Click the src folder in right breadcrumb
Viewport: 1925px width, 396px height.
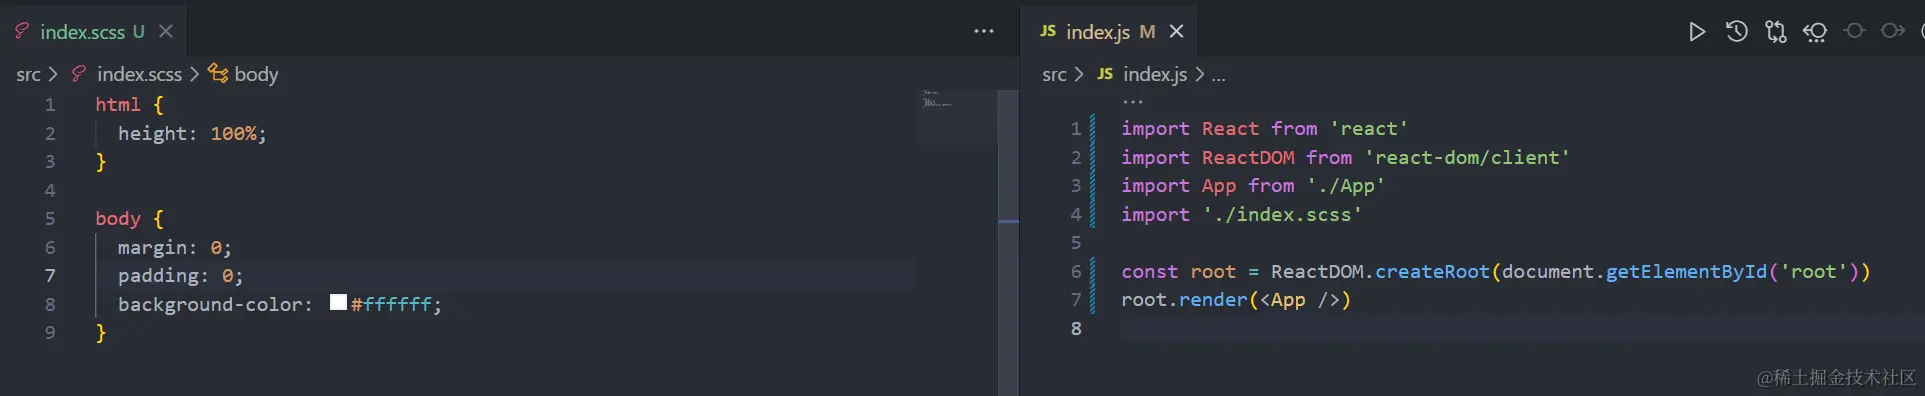pos(1054,74)
